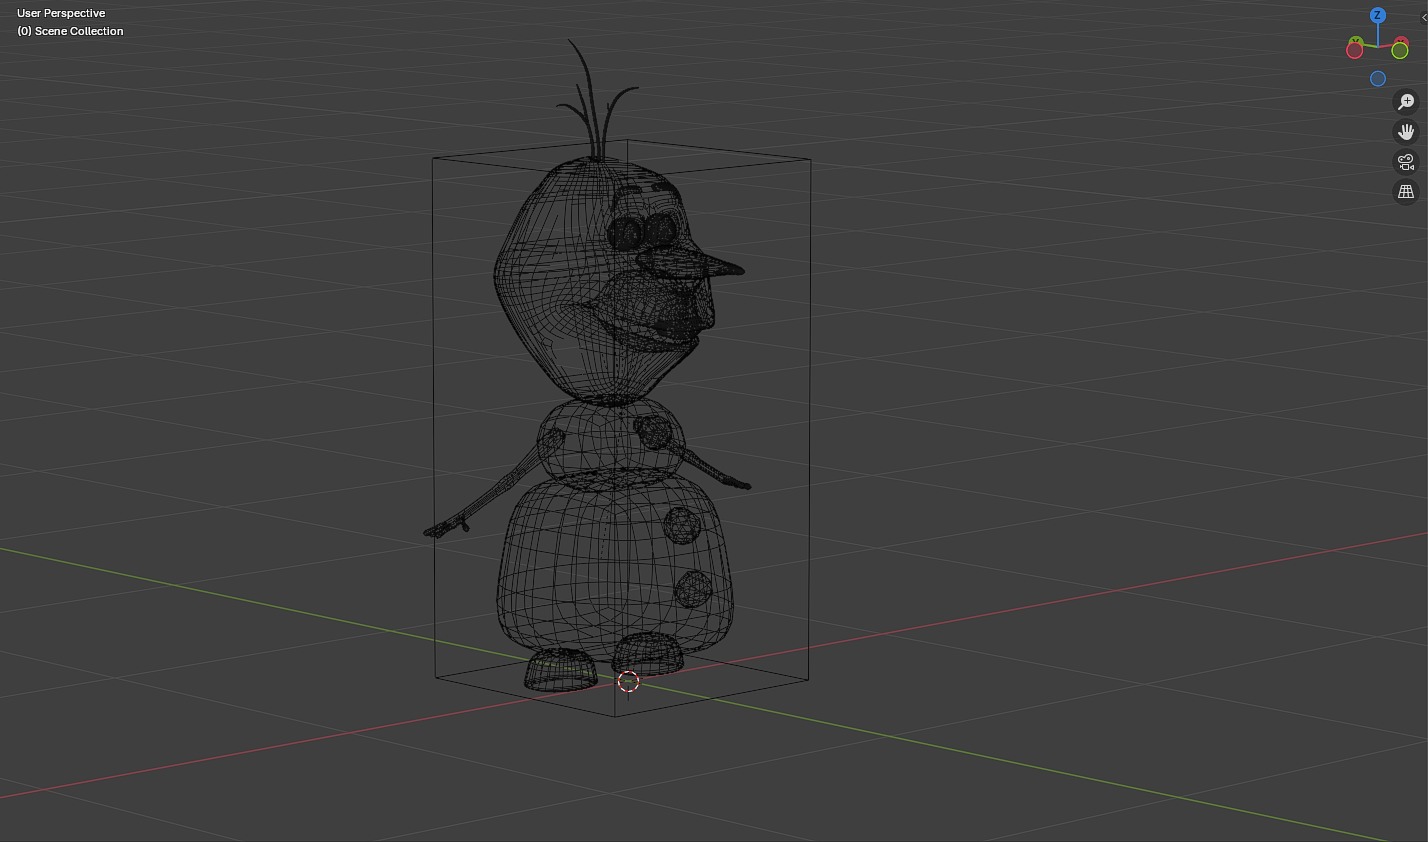Click the '(0) Scene Collection' label
The image size is (1428, 842).
point(70,31)
